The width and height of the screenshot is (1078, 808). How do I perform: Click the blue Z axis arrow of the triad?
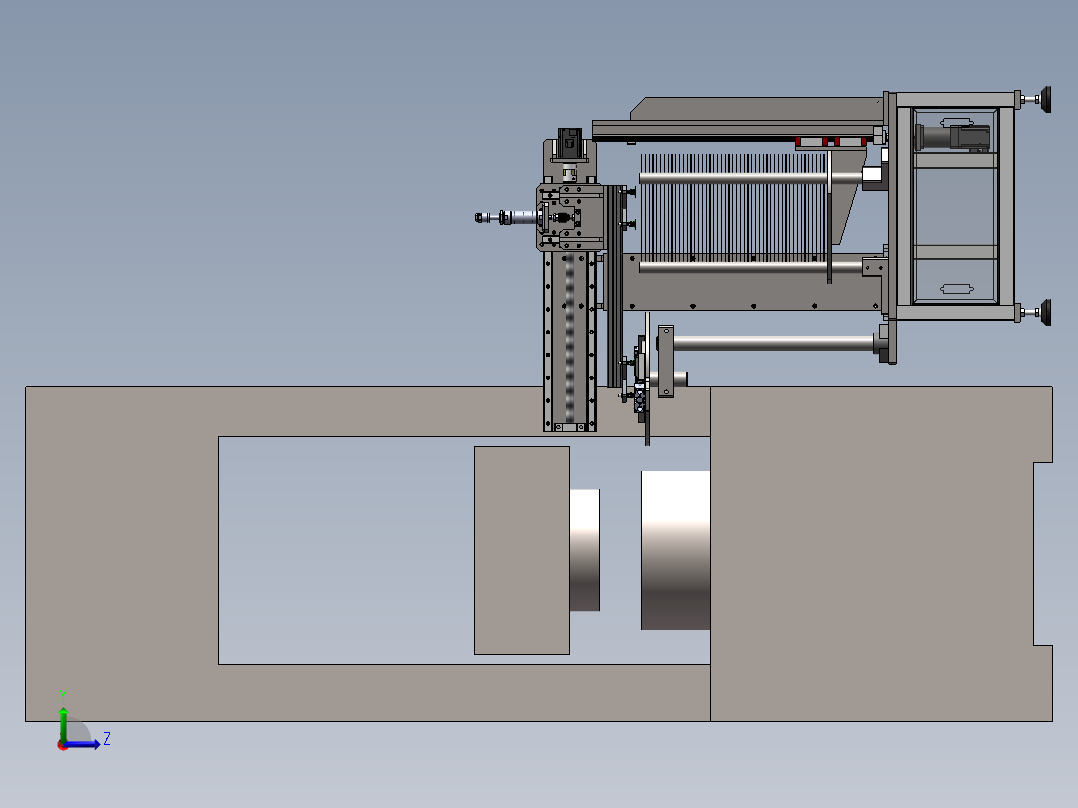(84, 744)
